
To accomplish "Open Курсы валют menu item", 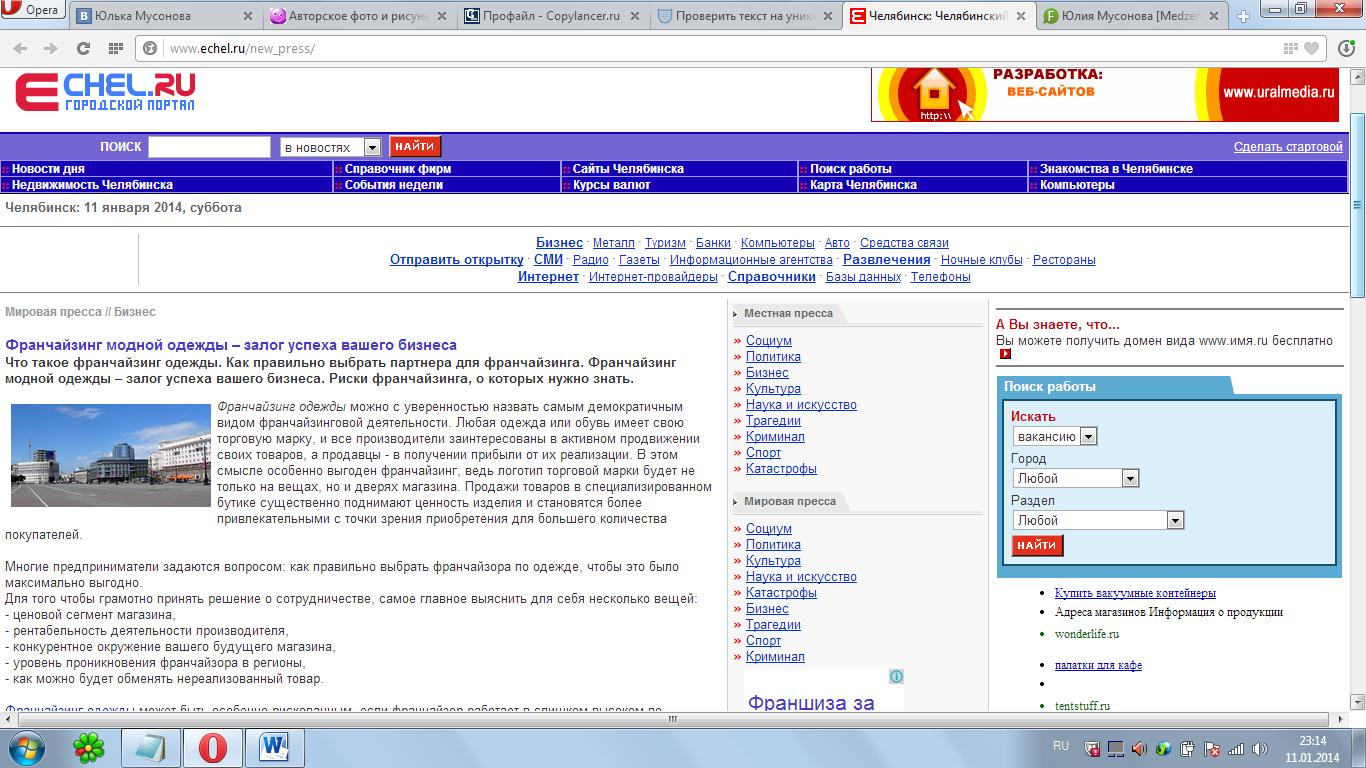I will (x=611, y=185).
